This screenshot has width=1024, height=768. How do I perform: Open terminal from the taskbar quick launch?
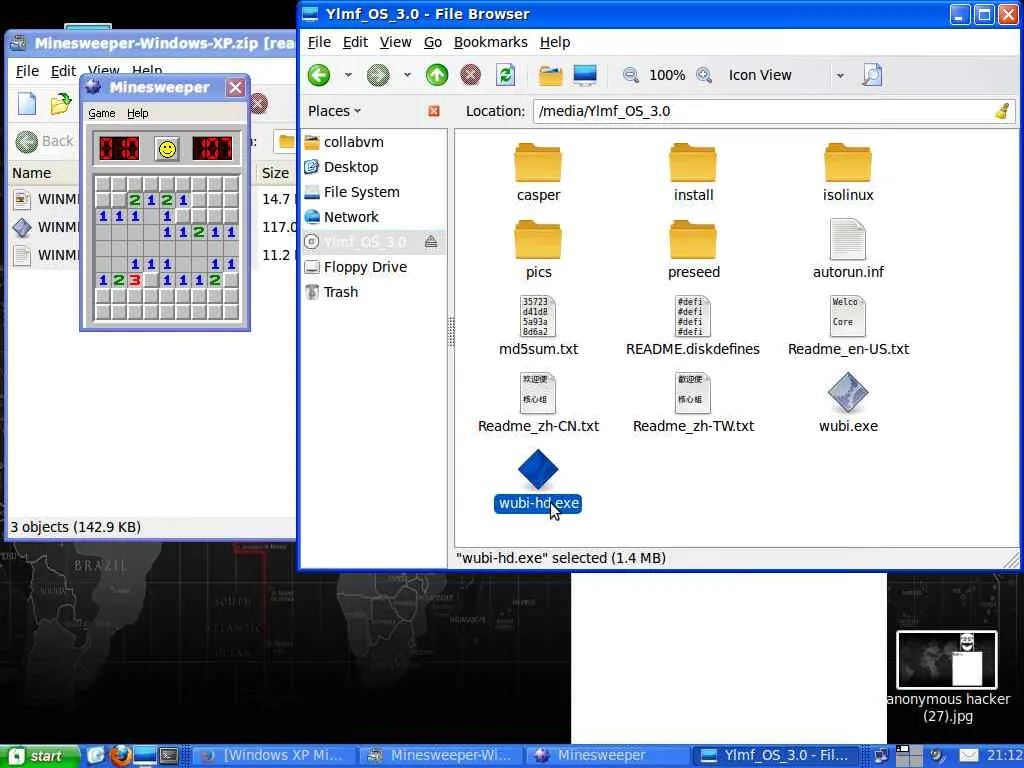[168, 756]
